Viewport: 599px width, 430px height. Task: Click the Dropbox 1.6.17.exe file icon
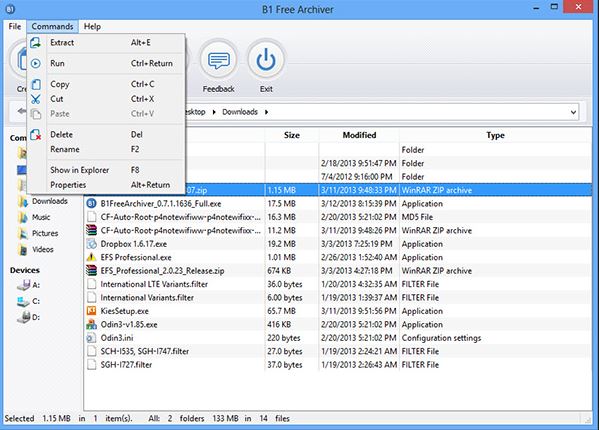click(x=91, y=244)
